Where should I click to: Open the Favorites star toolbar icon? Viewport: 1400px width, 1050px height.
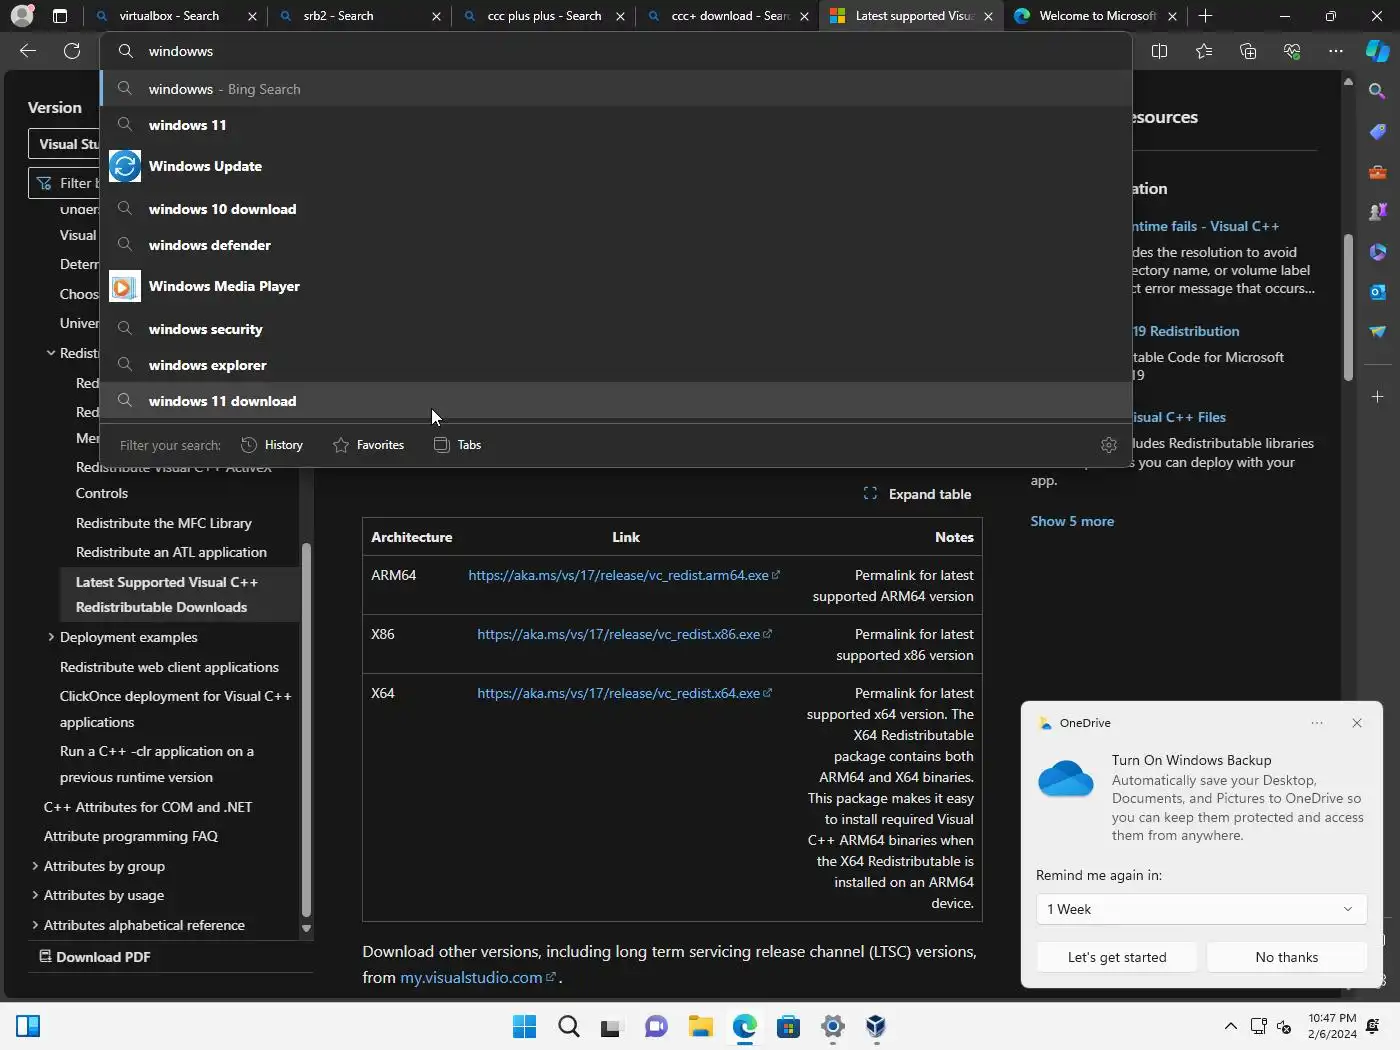point(1203,51)
